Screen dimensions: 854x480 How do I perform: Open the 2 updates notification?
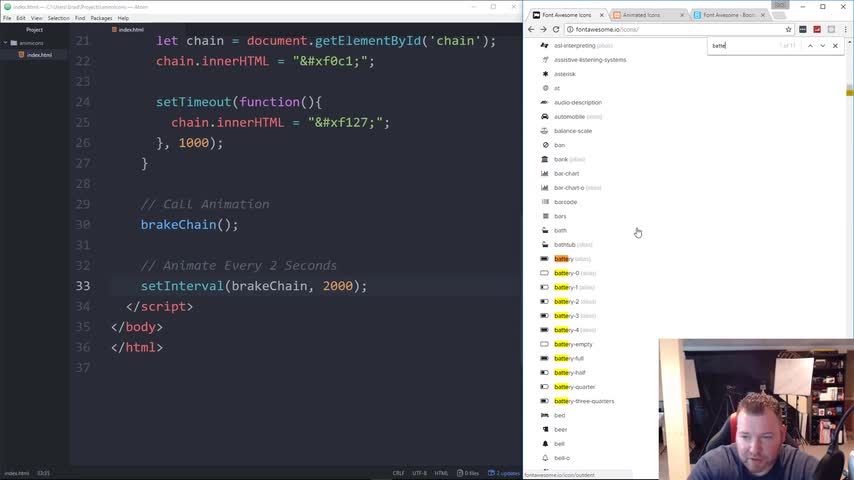(504, 473)
